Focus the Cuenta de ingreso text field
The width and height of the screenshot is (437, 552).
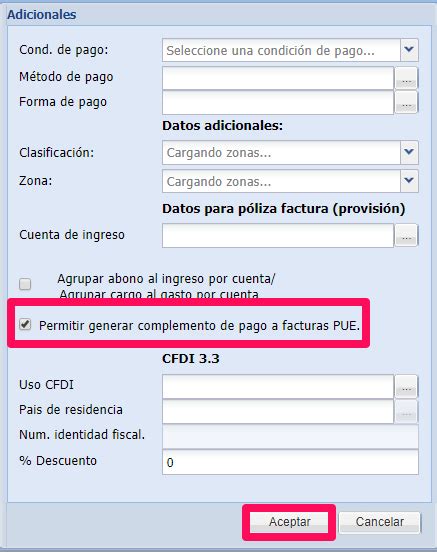point(278,235)
